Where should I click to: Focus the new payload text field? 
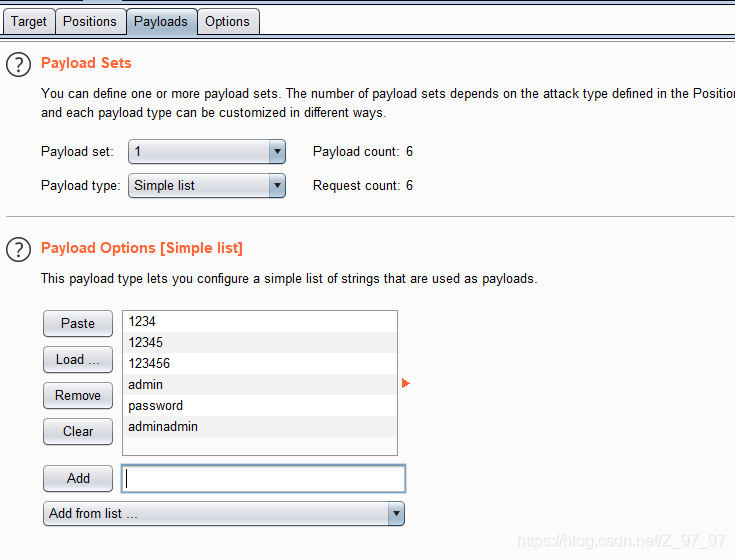[x=263, y=478]
